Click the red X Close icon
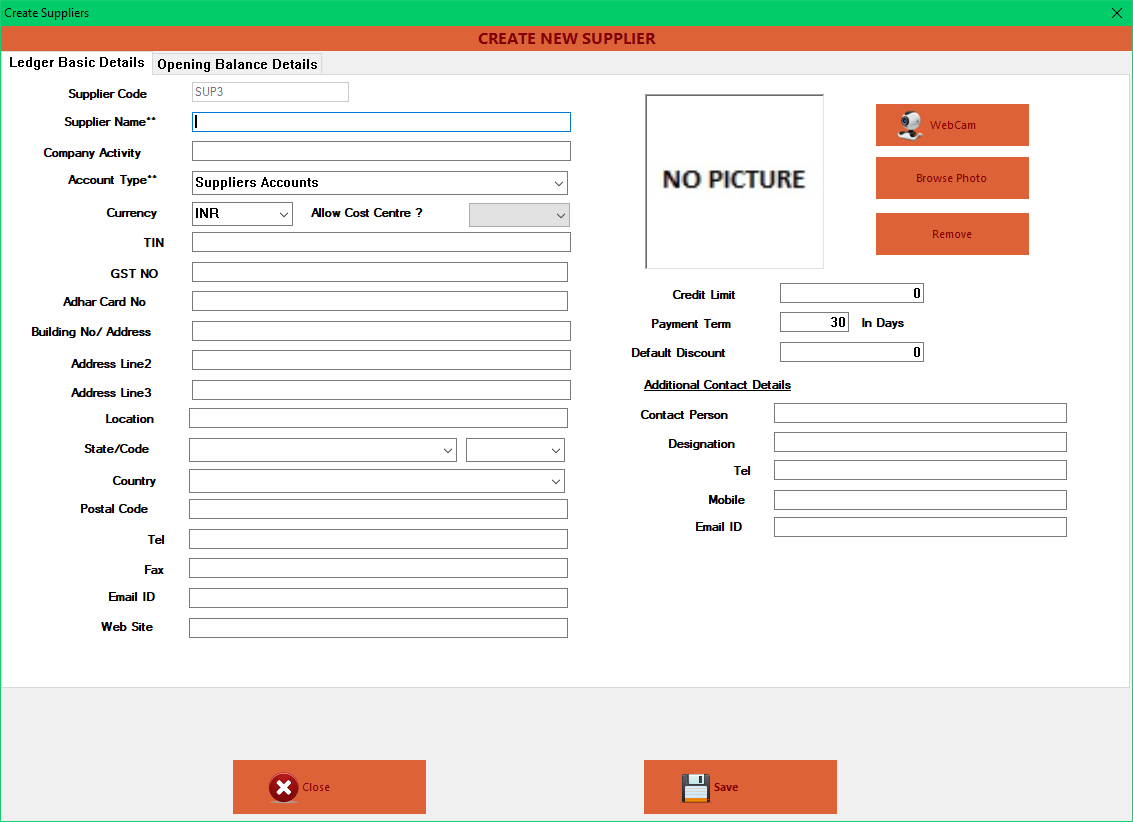Image resolution: width=1133 pixels, height=822 pixels. pyautogui.click(x=281, y=787)
